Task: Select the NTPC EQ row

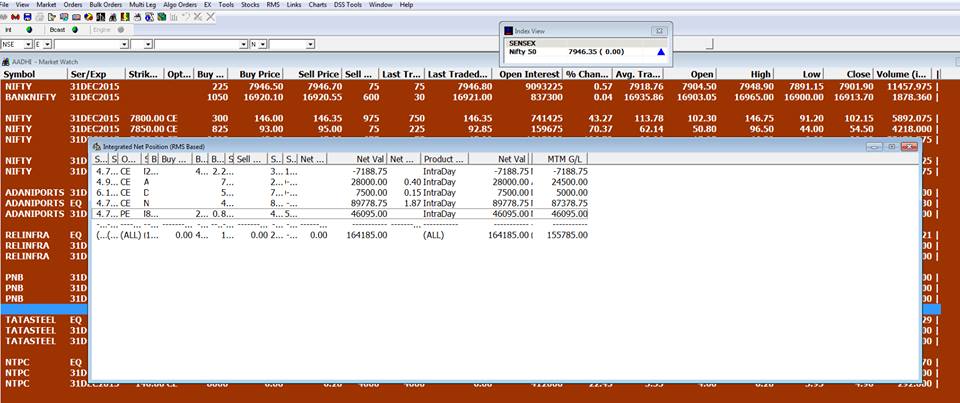Action: 43,362
